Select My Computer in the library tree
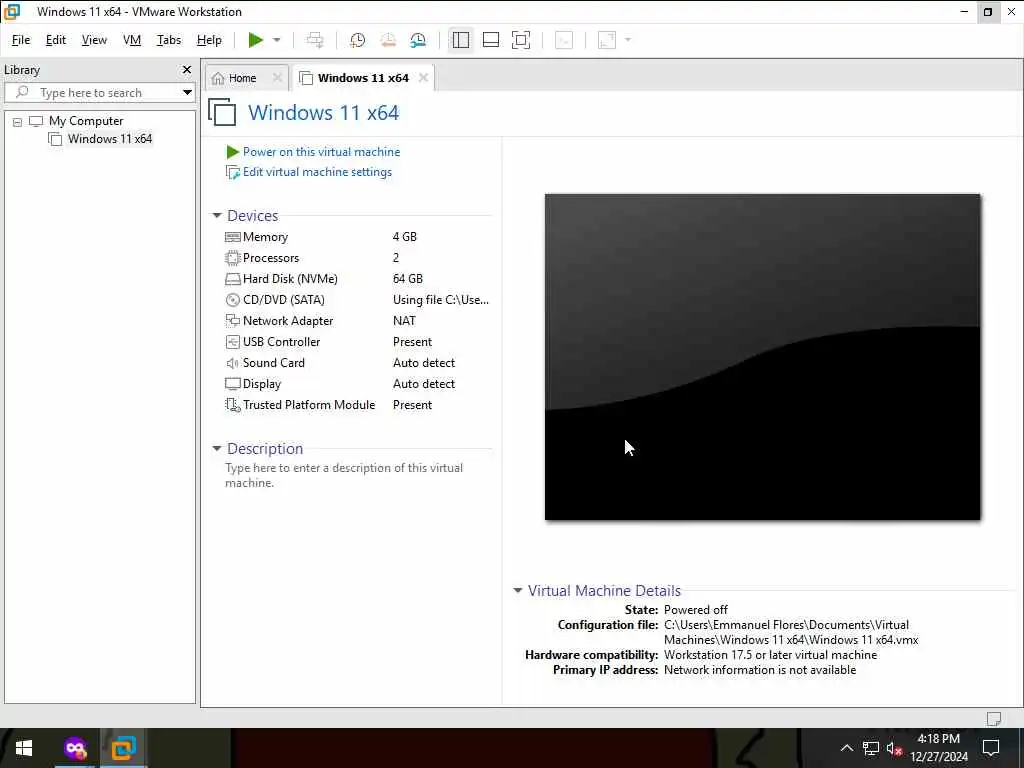The width and height of the screenshot is (1024, 768). pyautogui.click(x=86, y=121)
